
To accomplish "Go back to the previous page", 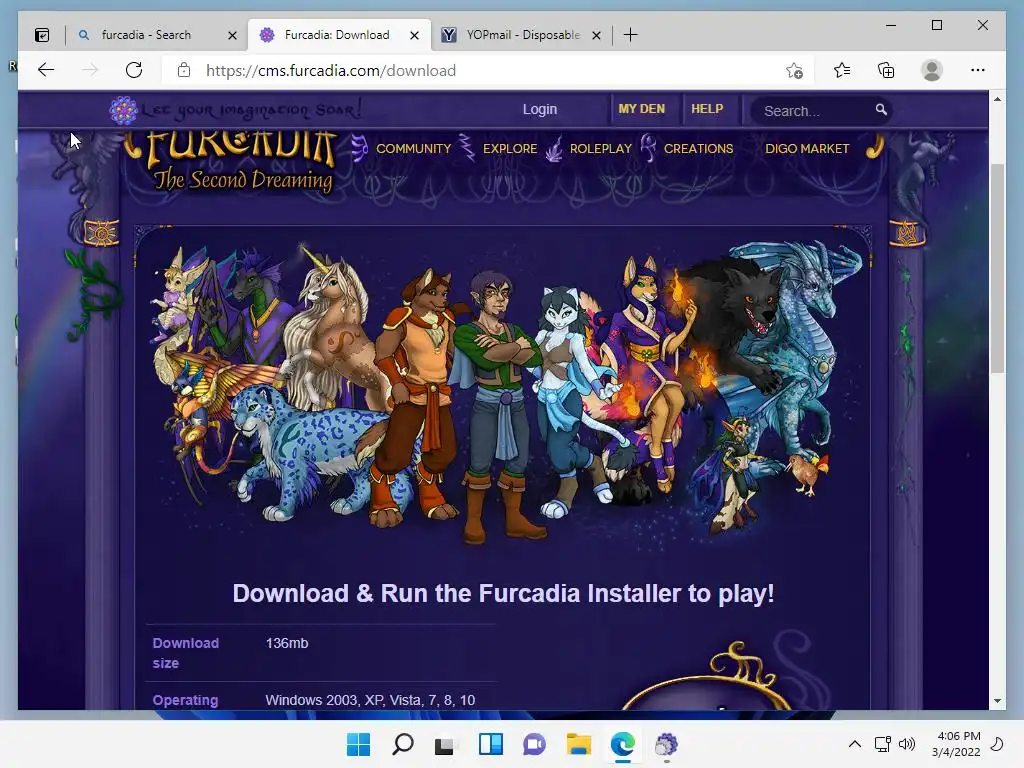I will (46, 70).
